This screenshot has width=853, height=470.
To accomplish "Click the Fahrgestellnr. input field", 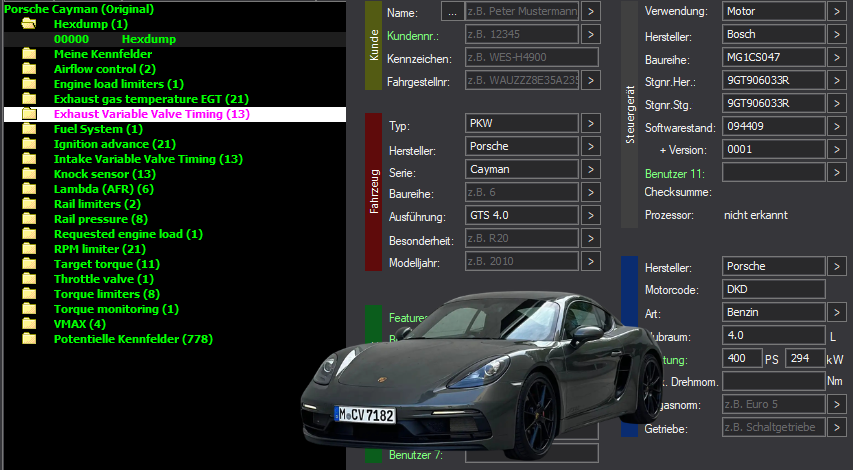I will pyautogui.click(x=522, y=80).
